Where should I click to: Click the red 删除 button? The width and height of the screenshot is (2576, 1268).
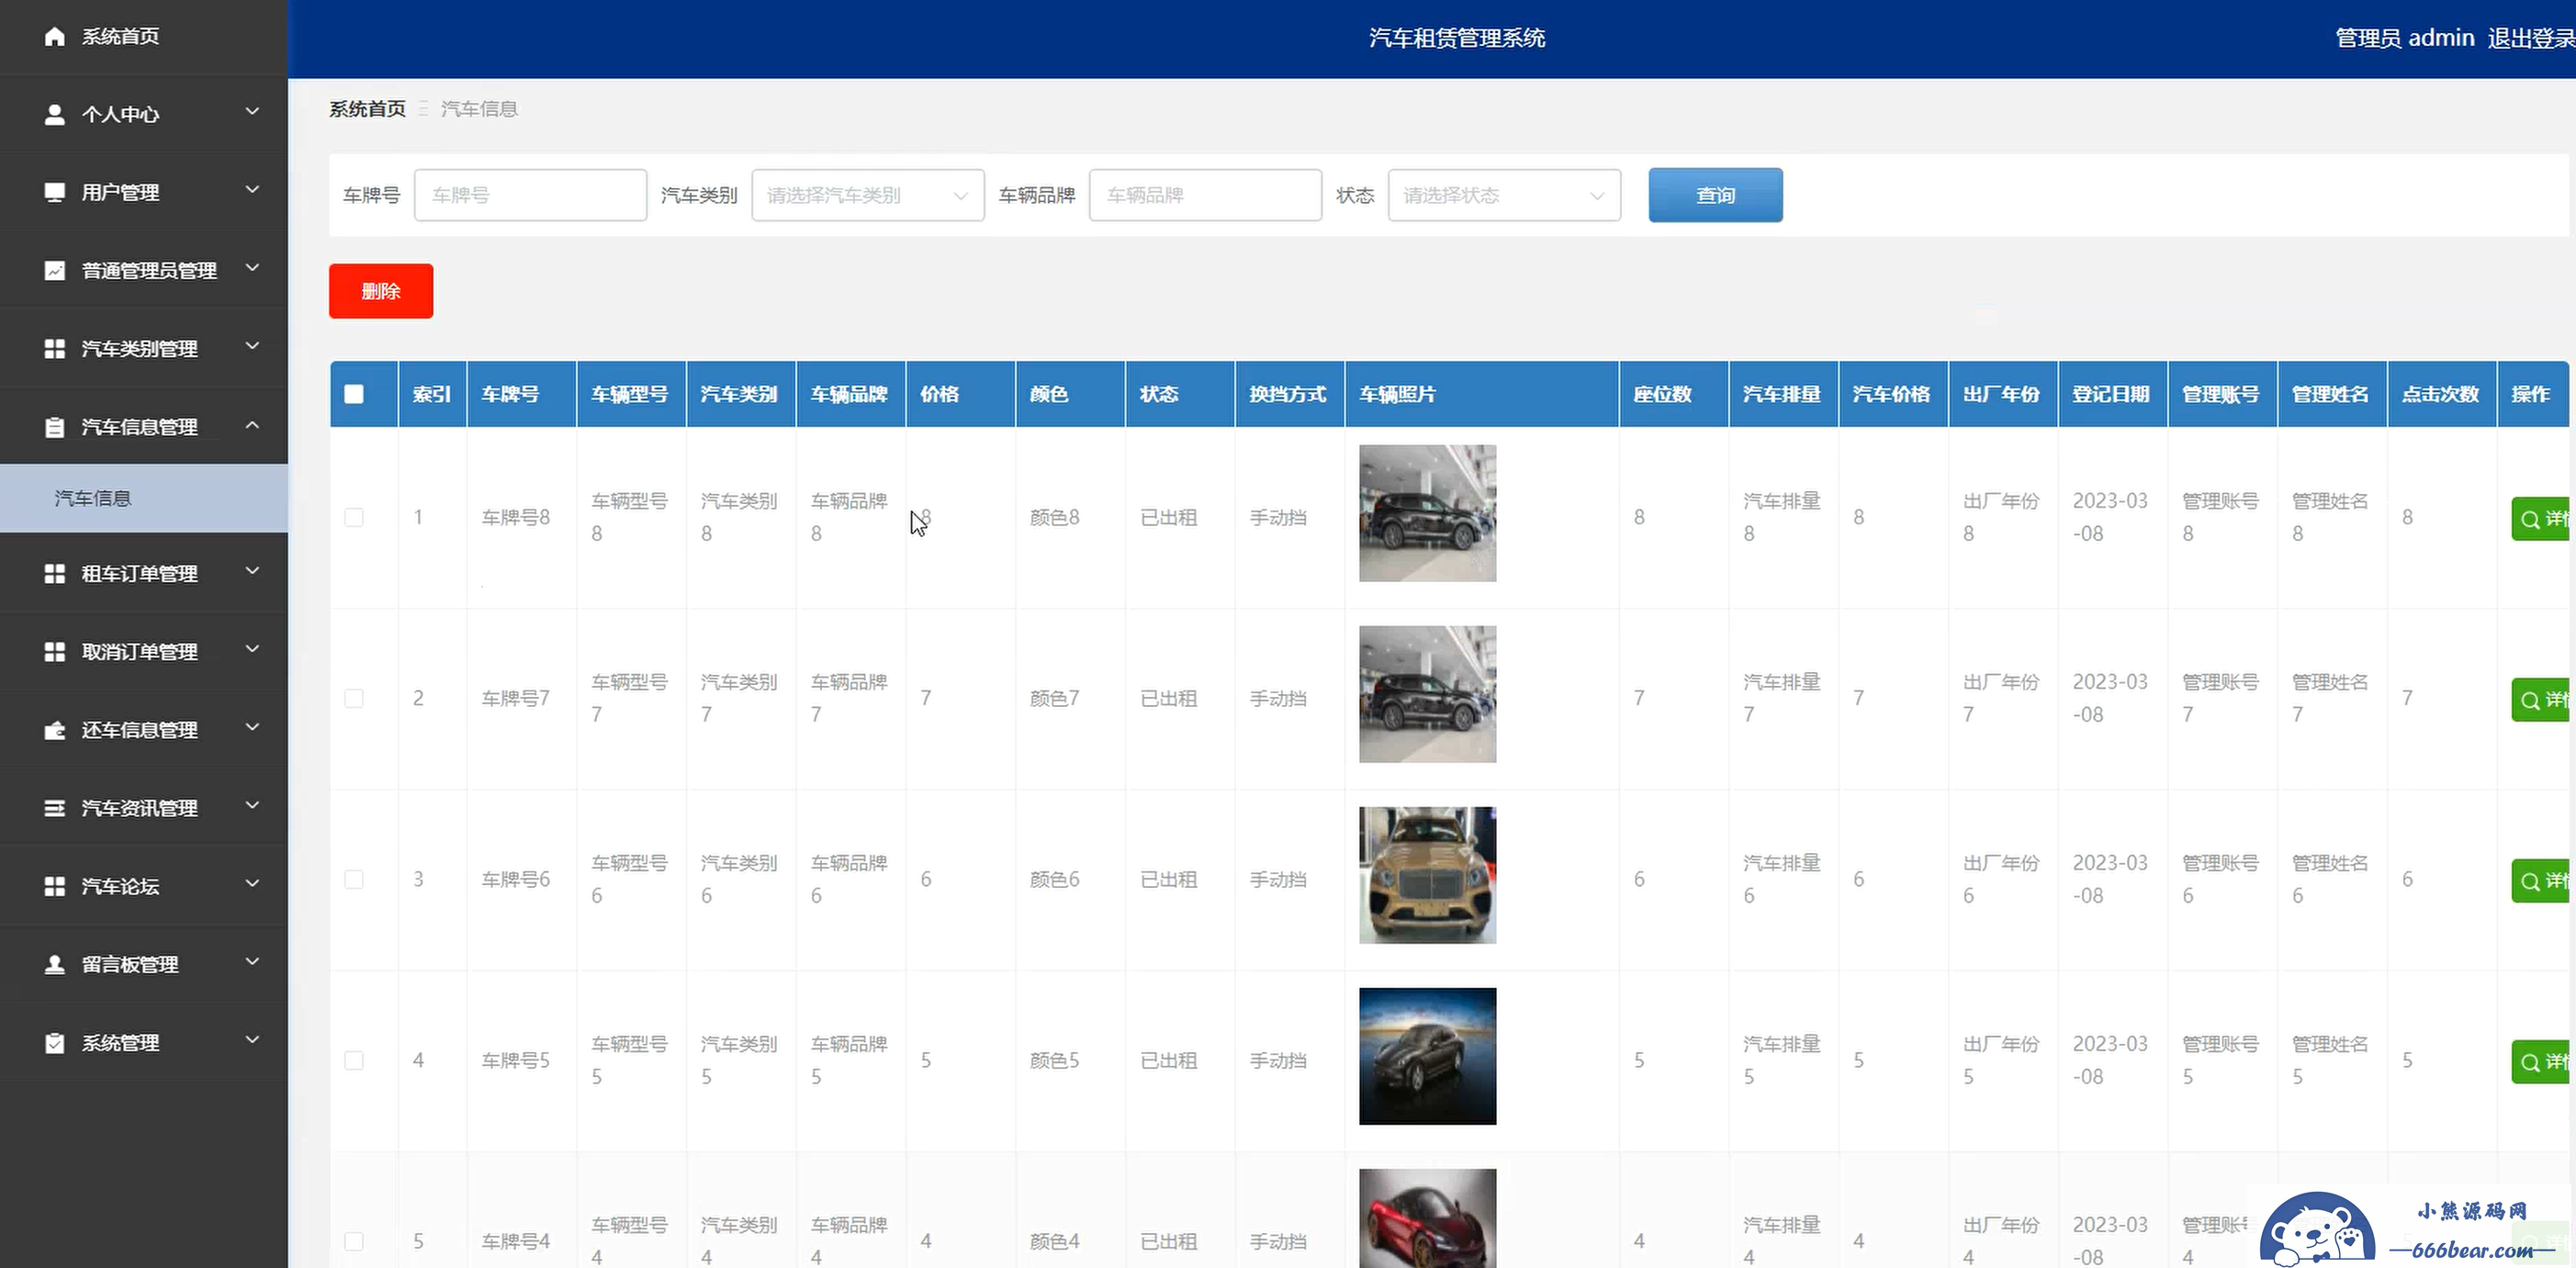click(x=381, y=291)
